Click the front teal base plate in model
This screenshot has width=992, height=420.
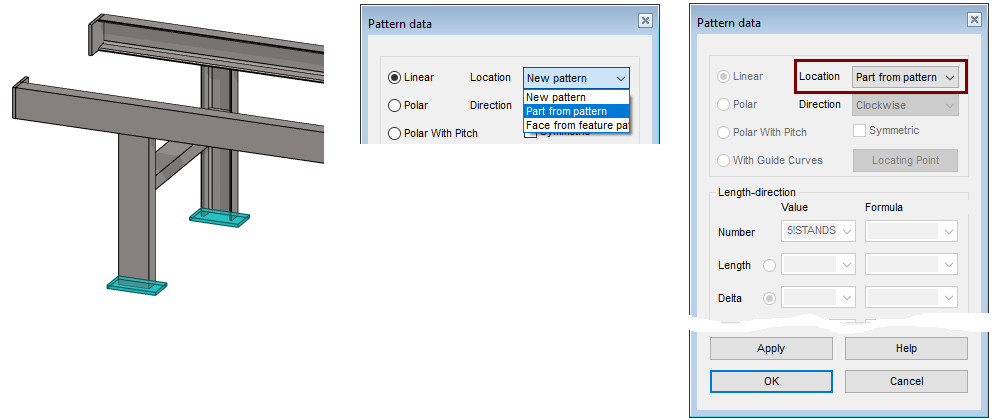click(x=136, y=284)
